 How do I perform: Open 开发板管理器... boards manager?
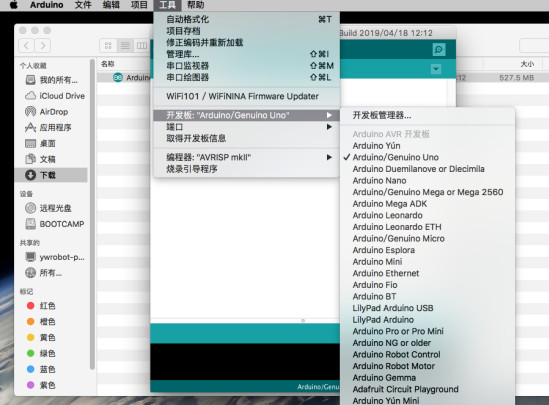(x=428, y=115)
